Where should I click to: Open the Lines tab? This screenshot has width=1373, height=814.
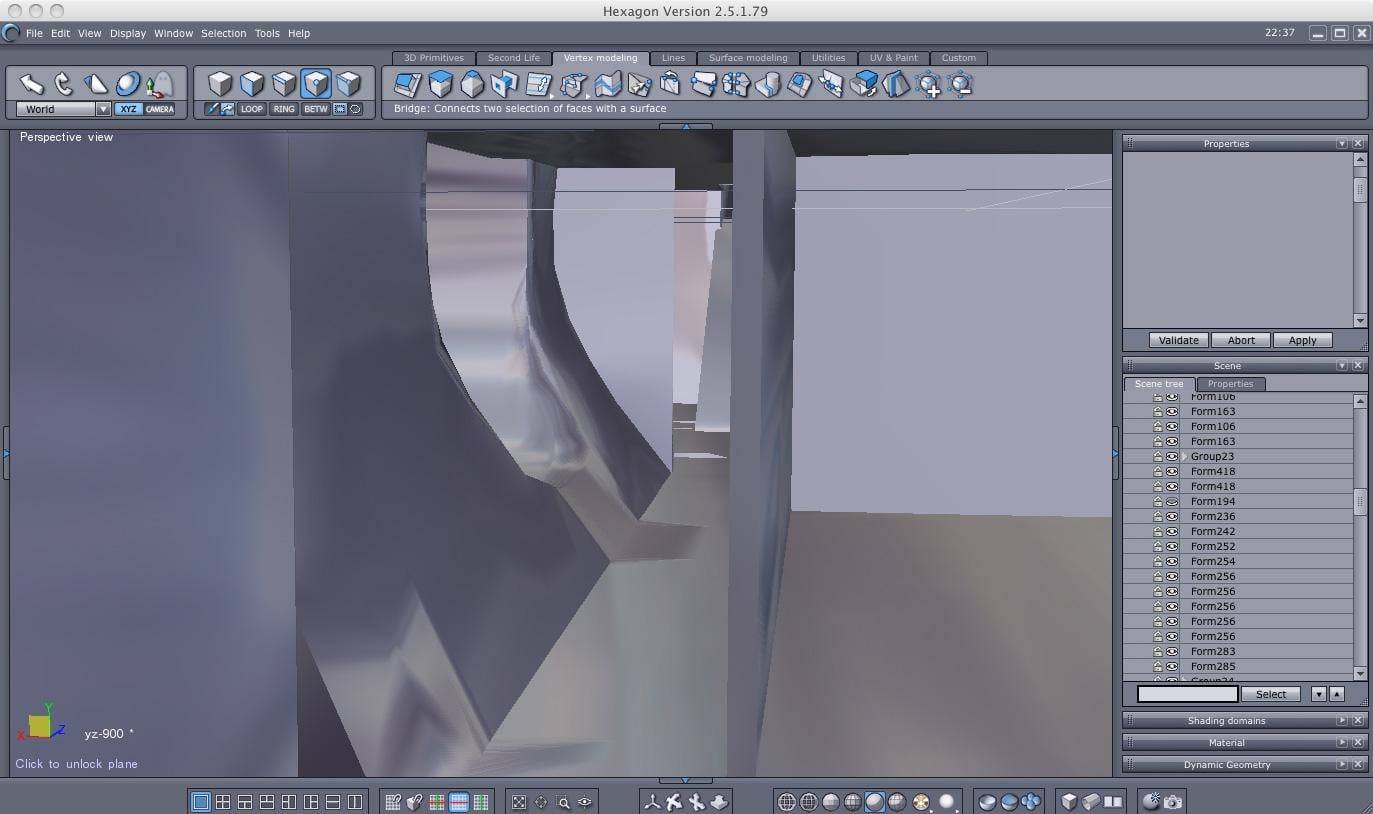coord(673,58)
